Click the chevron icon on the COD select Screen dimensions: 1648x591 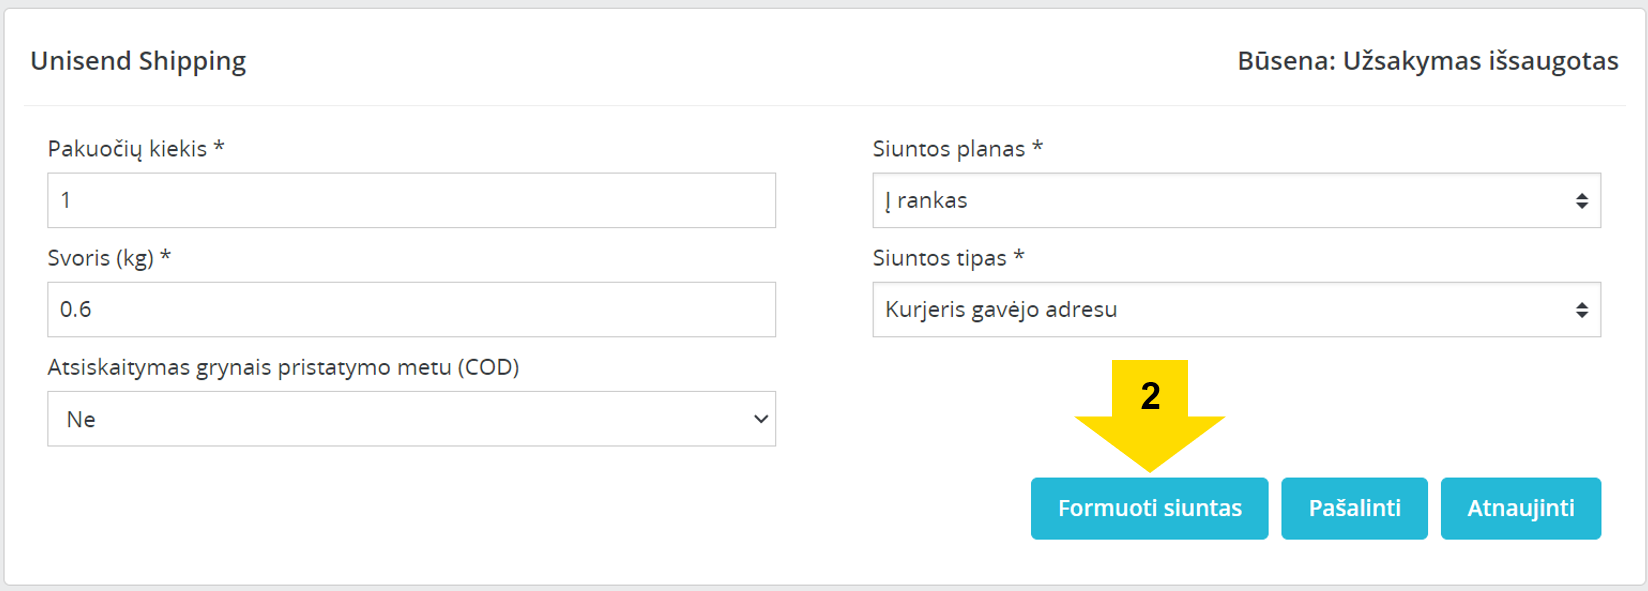point(760,419)
